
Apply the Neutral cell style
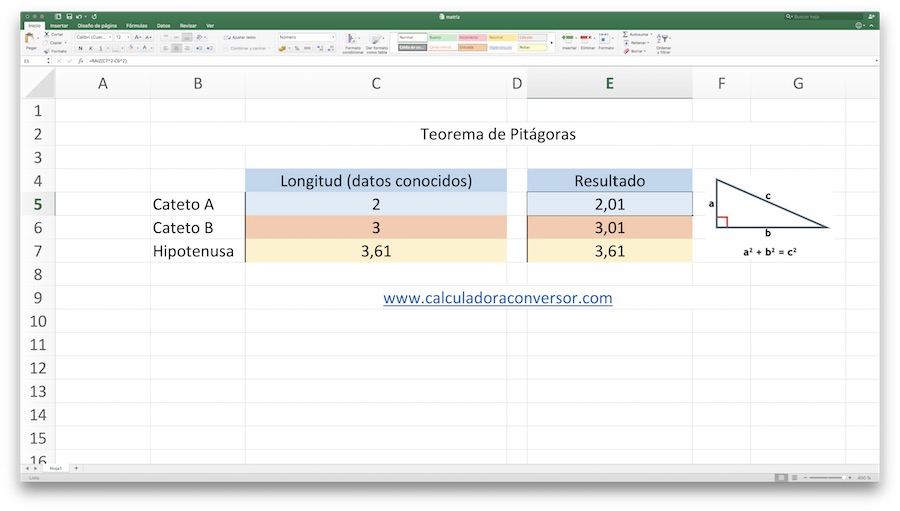point(502,37)
